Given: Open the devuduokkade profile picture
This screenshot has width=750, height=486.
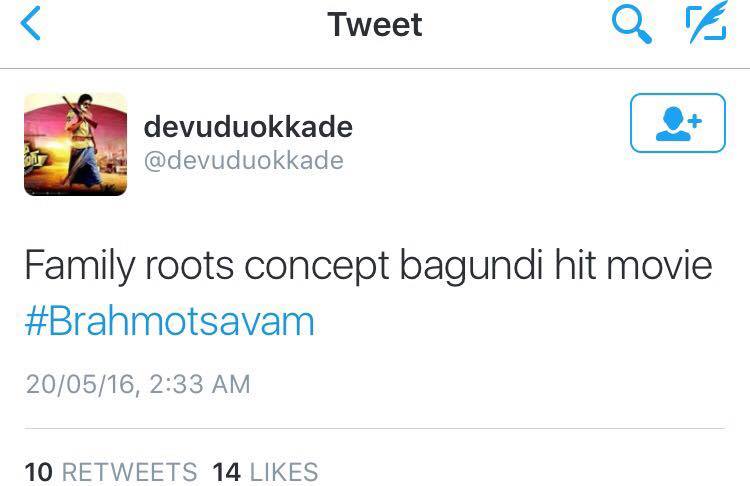Looking at the screenshot, I should pyautogui.click(x=76, y=144).
